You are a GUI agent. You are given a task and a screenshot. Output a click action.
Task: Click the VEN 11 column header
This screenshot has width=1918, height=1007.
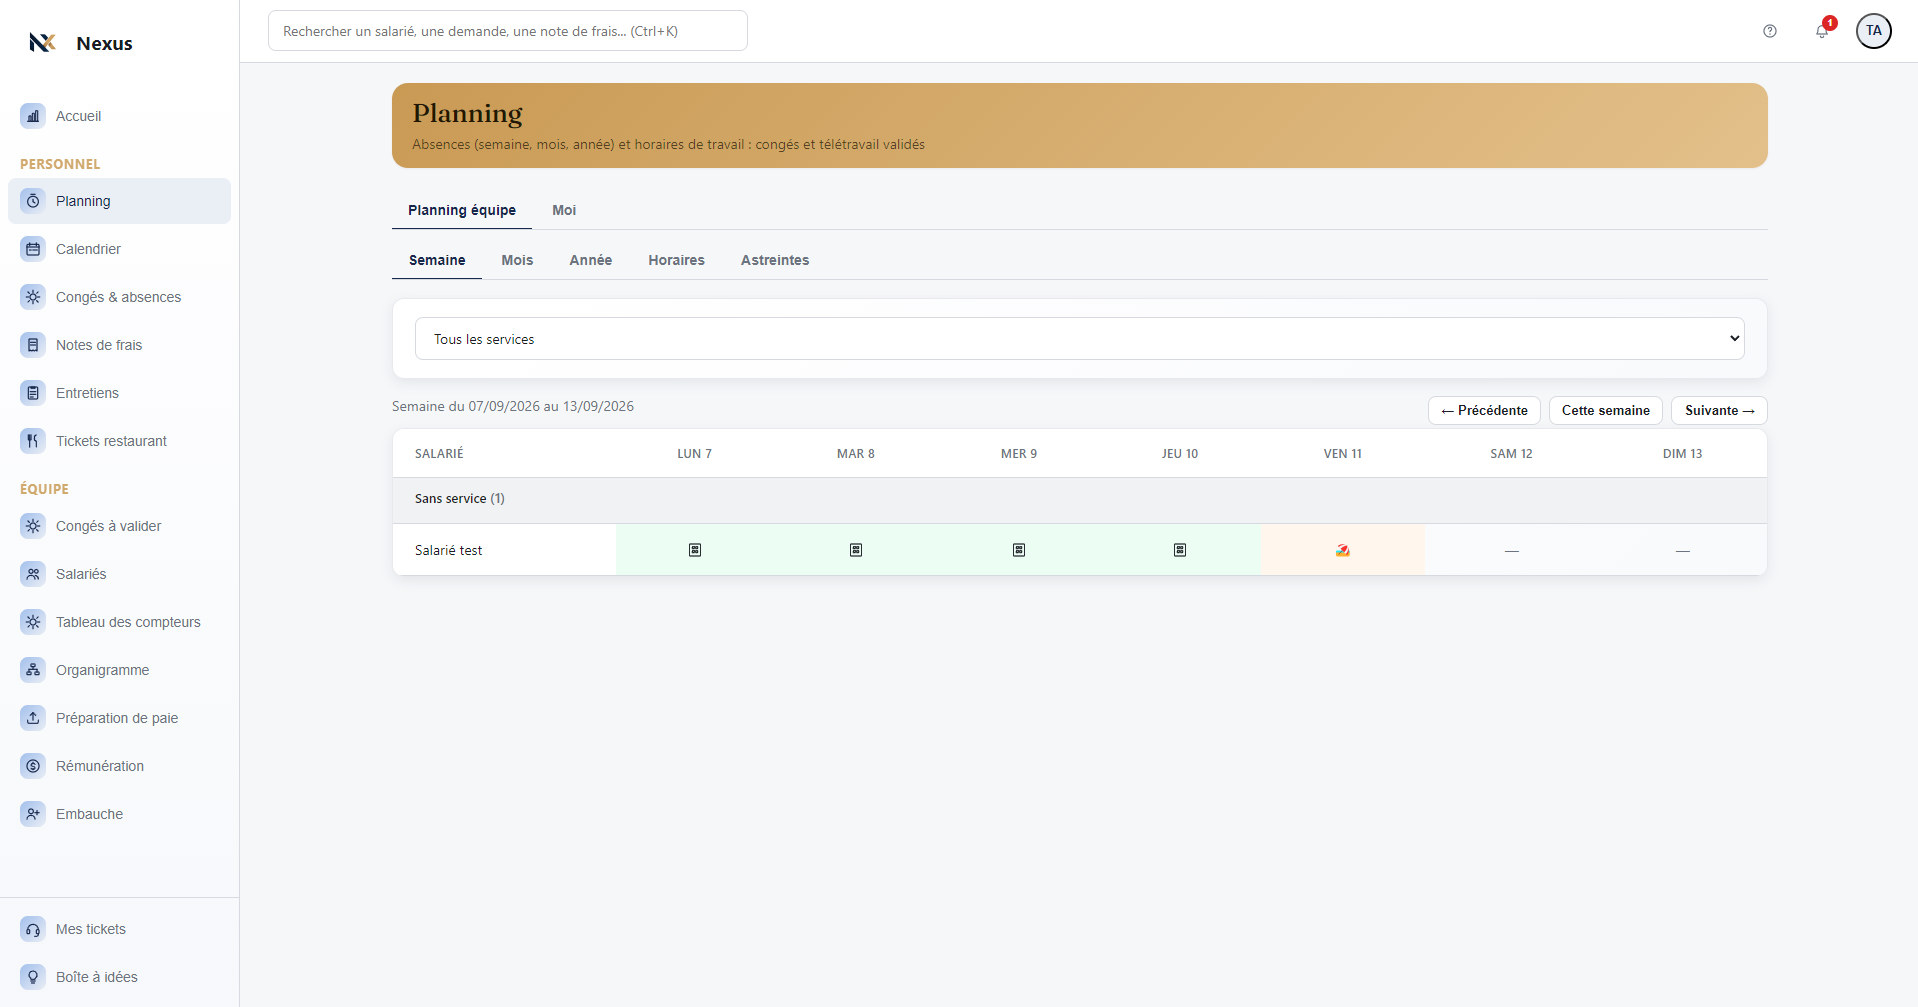[1343, 454]
